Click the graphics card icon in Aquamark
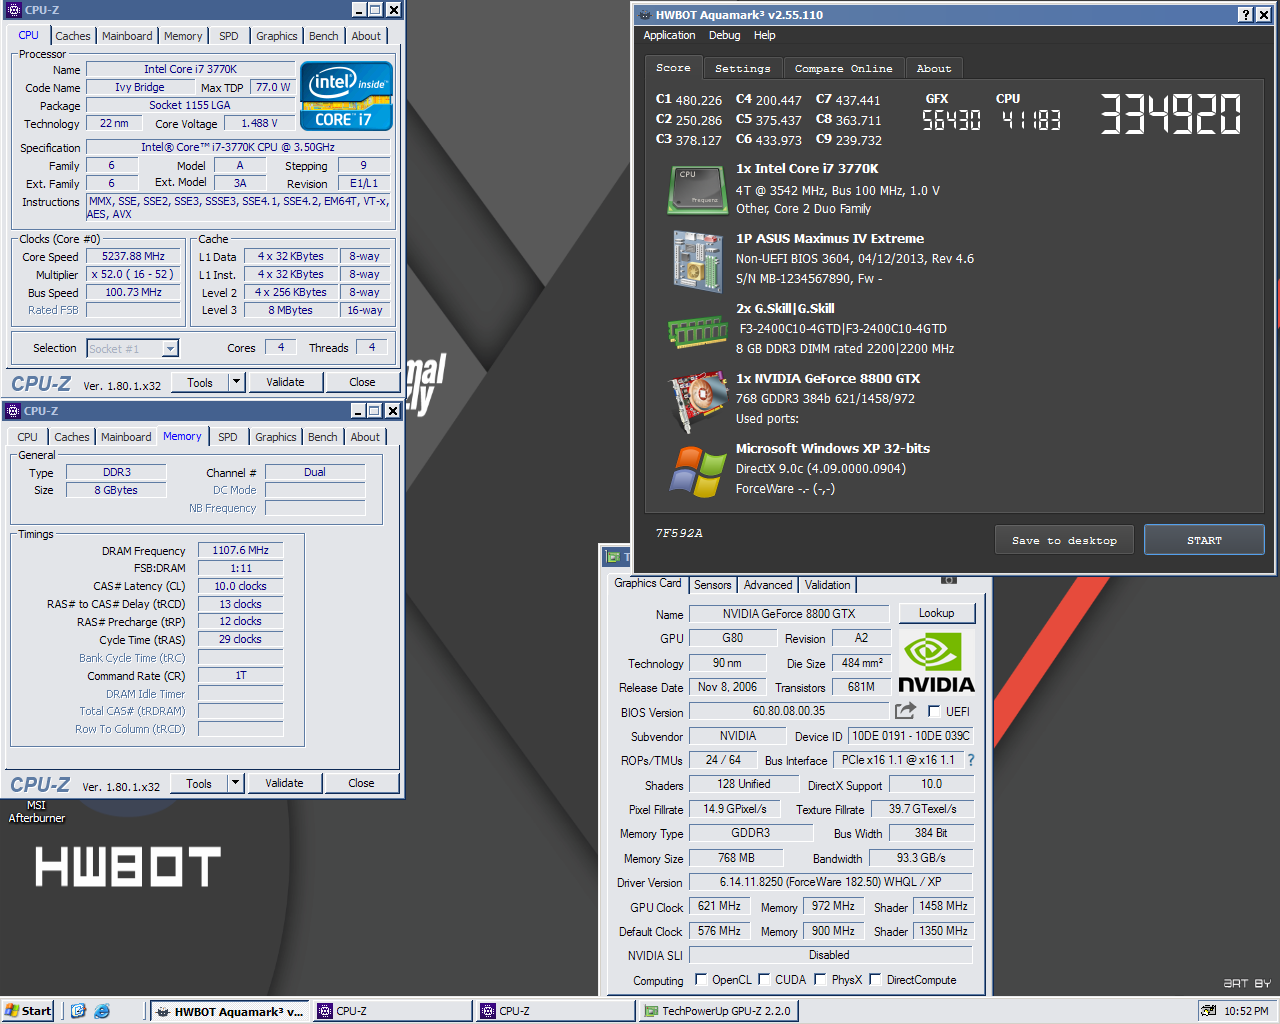 697,400
